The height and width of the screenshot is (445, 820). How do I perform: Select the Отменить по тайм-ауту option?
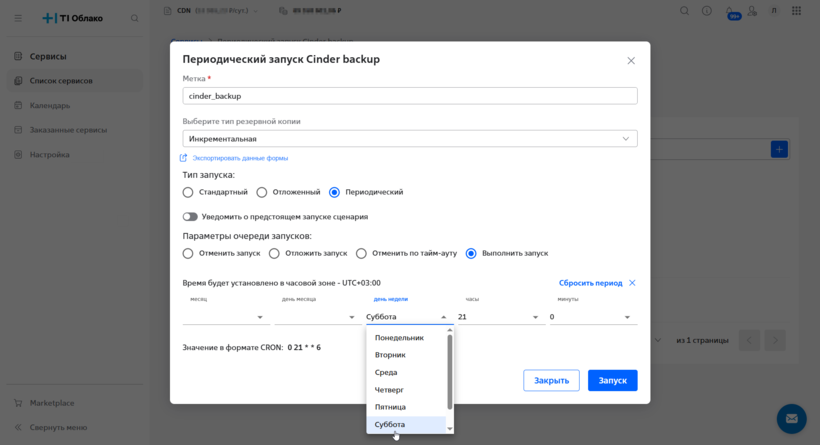[362, 254]
